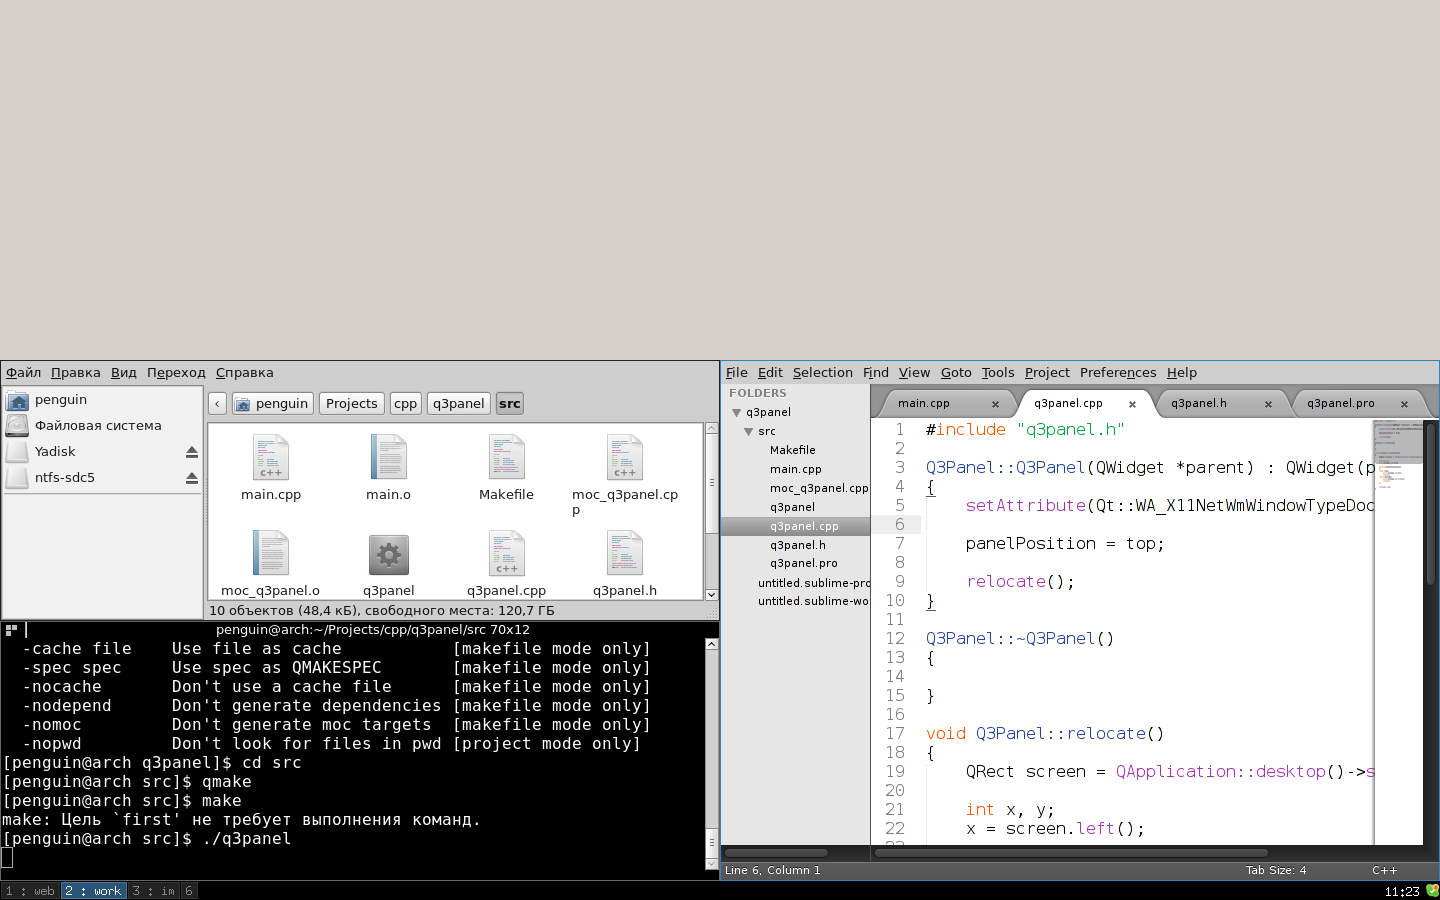1440x900 pixels.
Task: Open Правка menu in file manager
Action: tap(76, 373)
